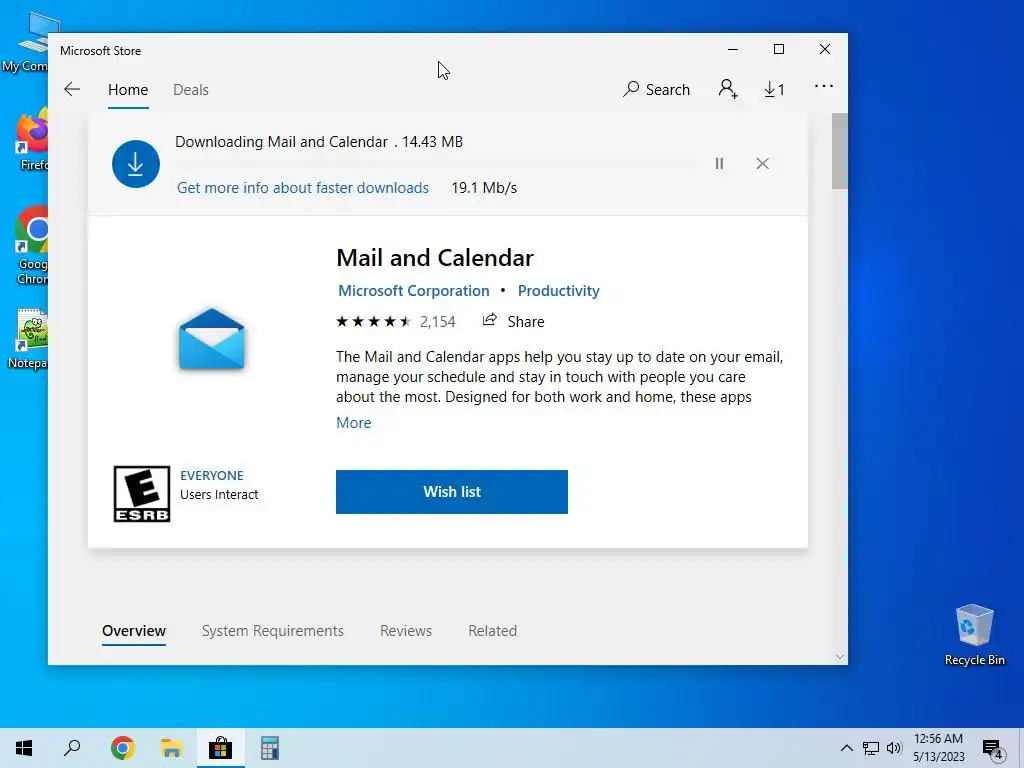This screenshot has width=1024, height=768.
Task: Minimize the Microsoft Store window
Action: tap(733, 50)
